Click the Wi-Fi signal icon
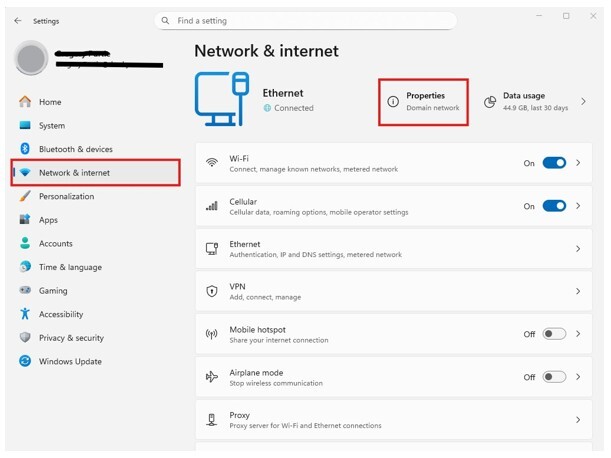 point(212,163)
